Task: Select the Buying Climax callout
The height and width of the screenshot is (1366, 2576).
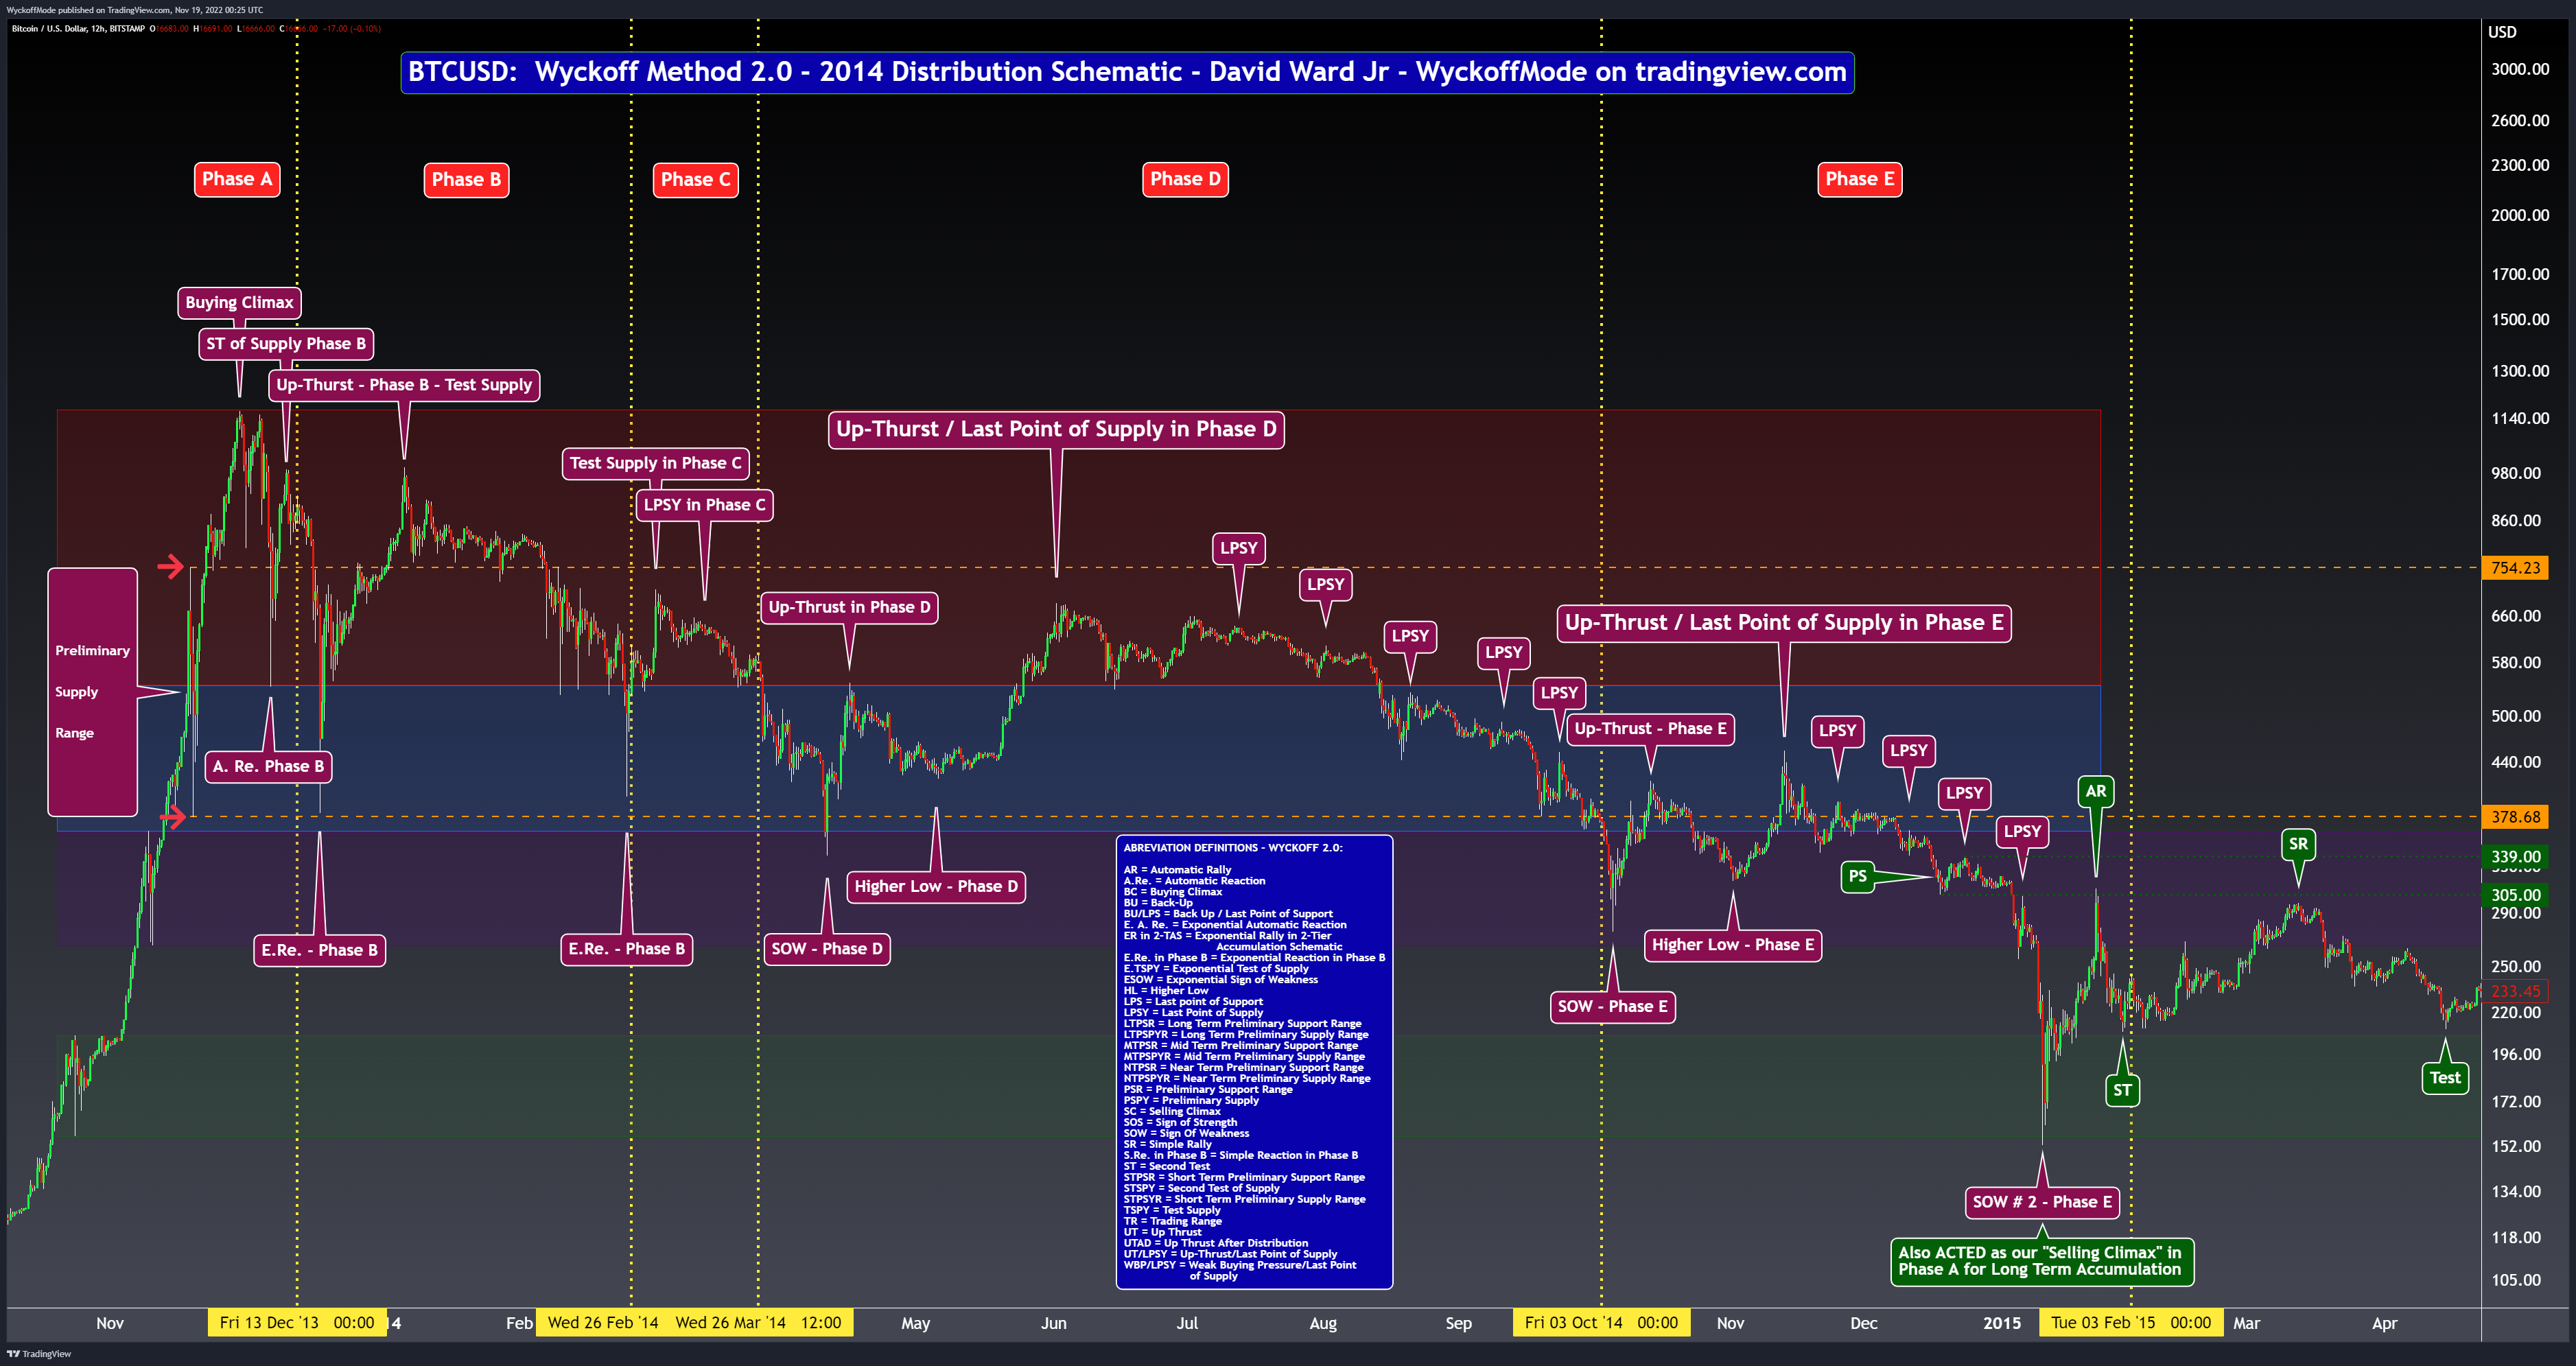Action: (x=239, y=303)
